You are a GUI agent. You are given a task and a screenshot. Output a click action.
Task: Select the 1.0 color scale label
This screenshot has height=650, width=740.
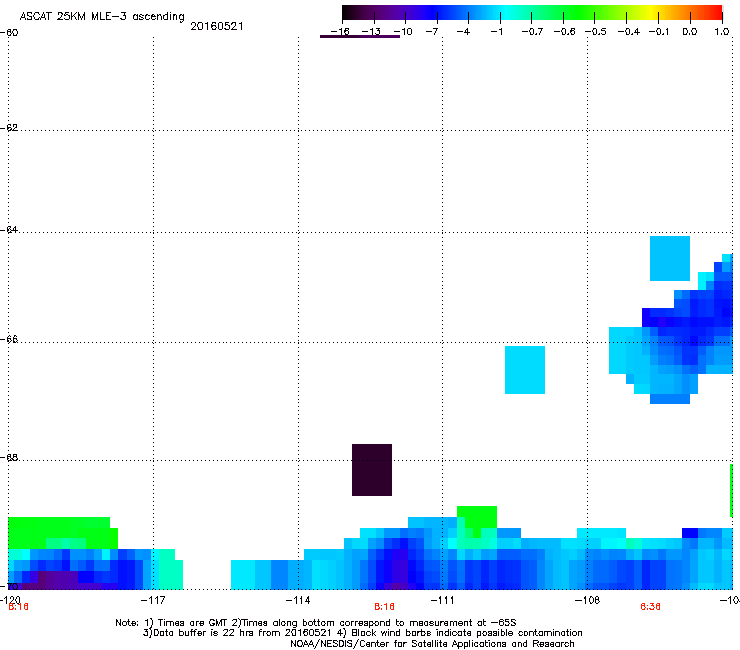point(722,32)
